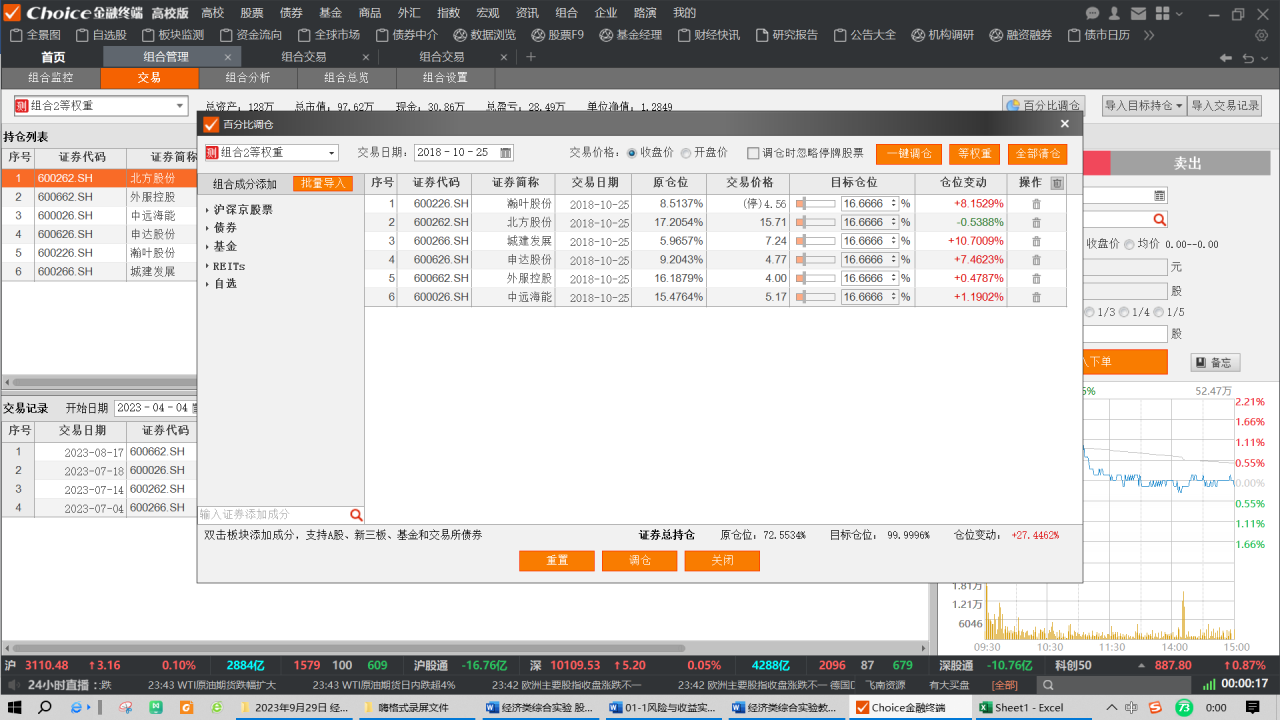Delete the 外服控股 row with trash icon
The image size is (1280, 720).
click(x=1036, y=278)
